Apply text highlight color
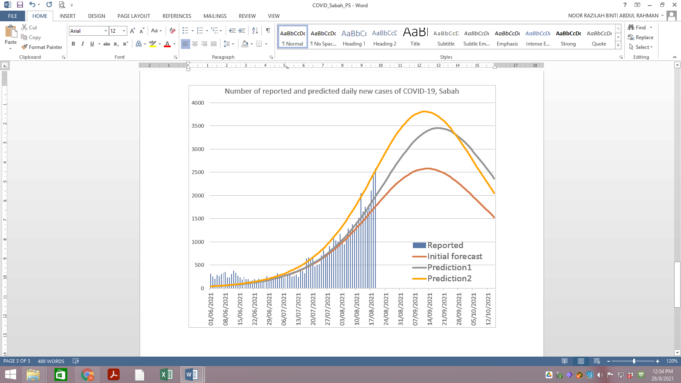 pyautogui.click(x=152, y=44)
